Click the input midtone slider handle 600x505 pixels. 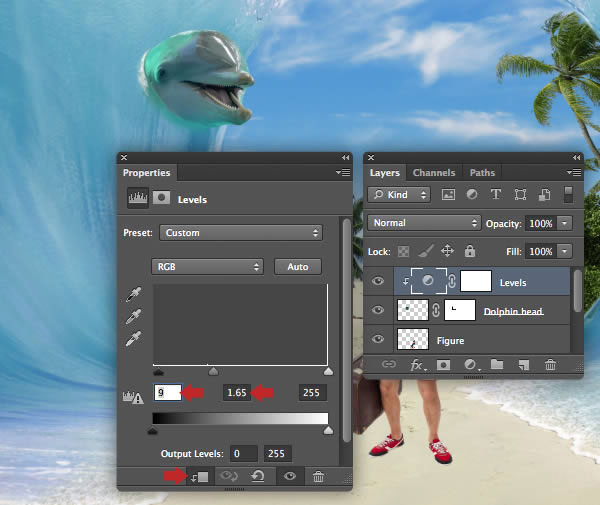[x=213, y=371]
